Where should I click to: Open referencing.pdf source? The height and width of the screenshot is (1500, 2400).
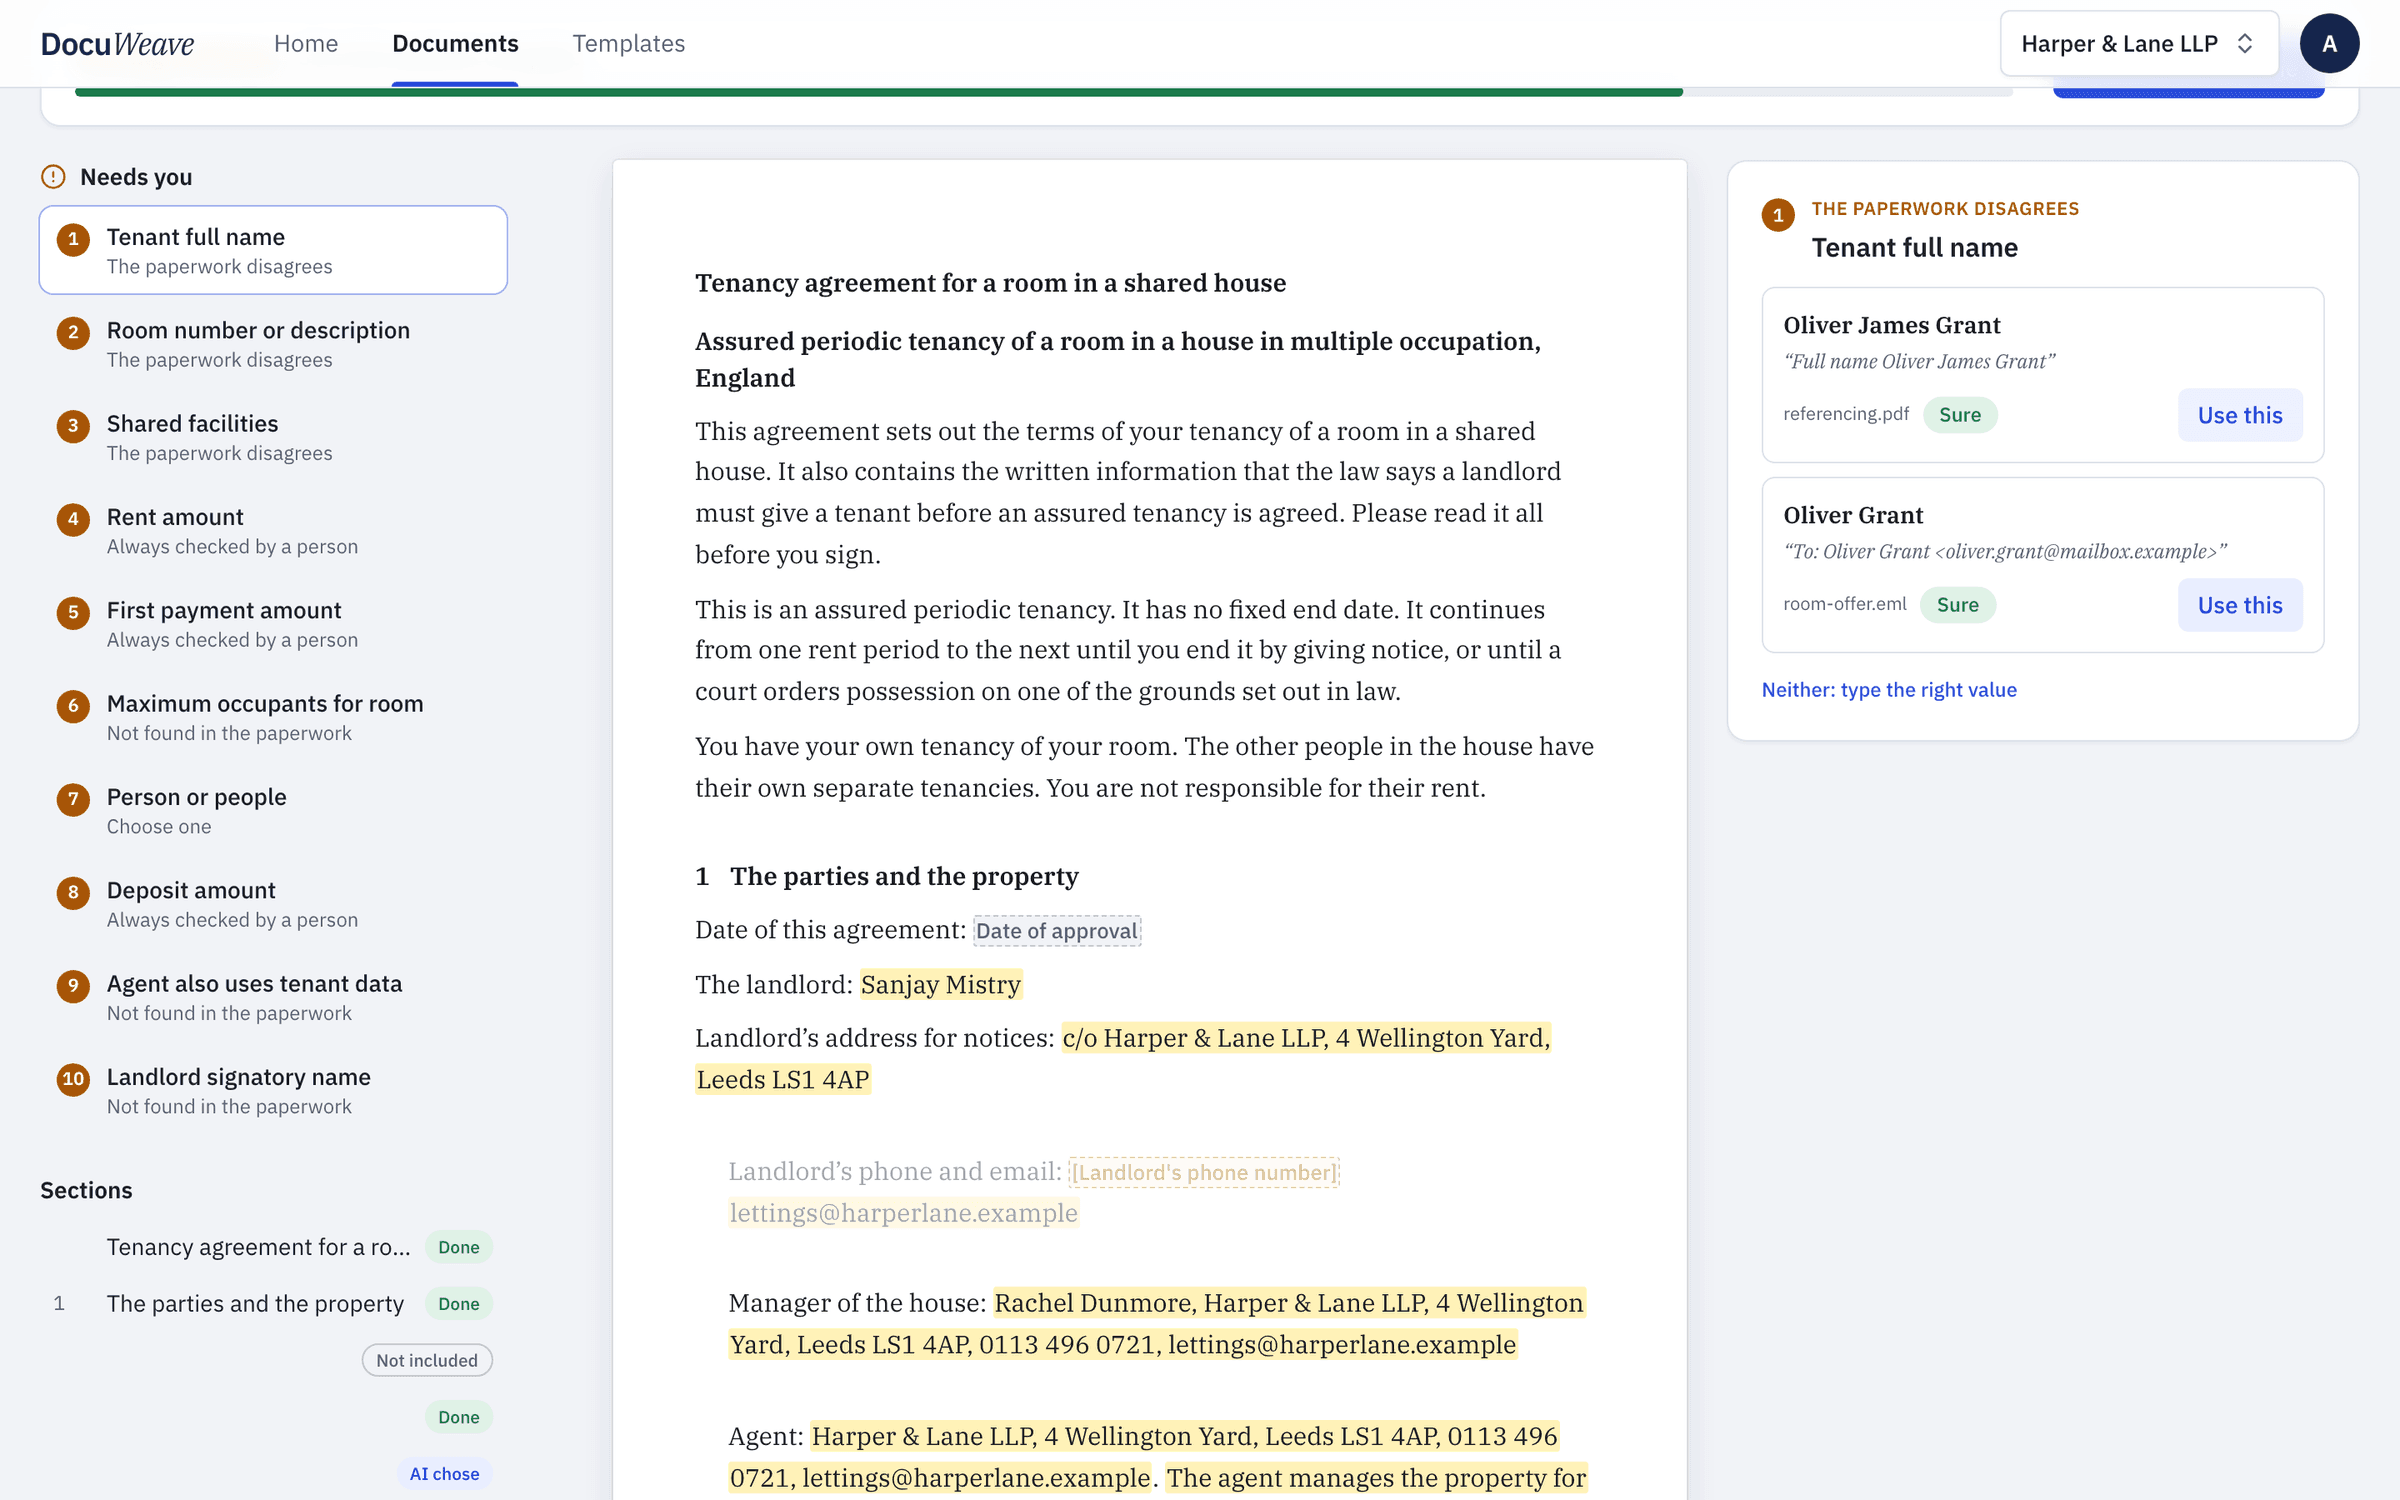point(1846,414)
